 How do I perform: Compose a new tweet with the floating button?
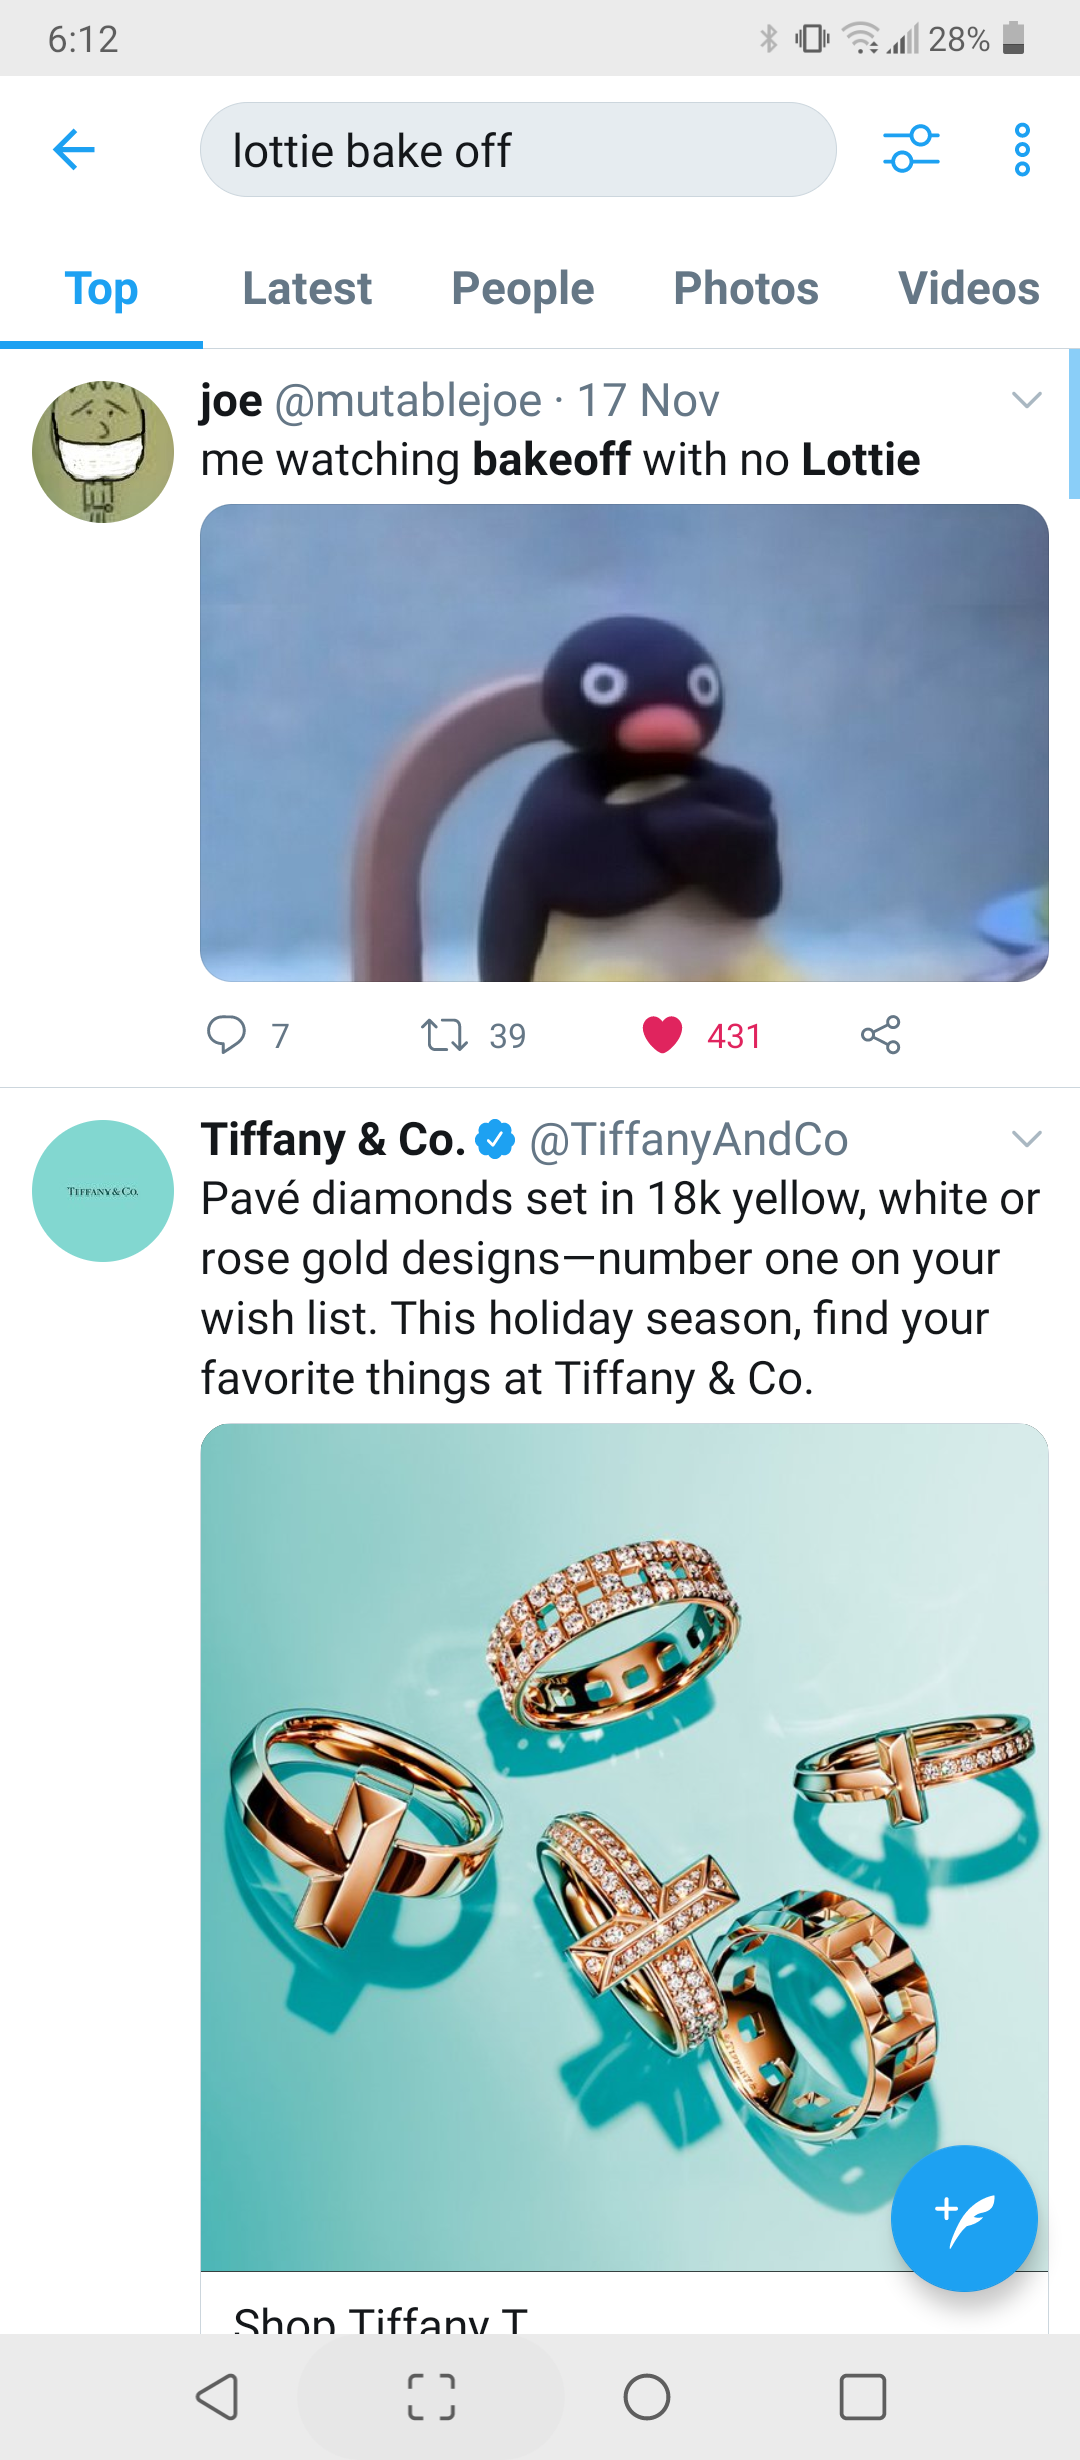click(963, 2217)
